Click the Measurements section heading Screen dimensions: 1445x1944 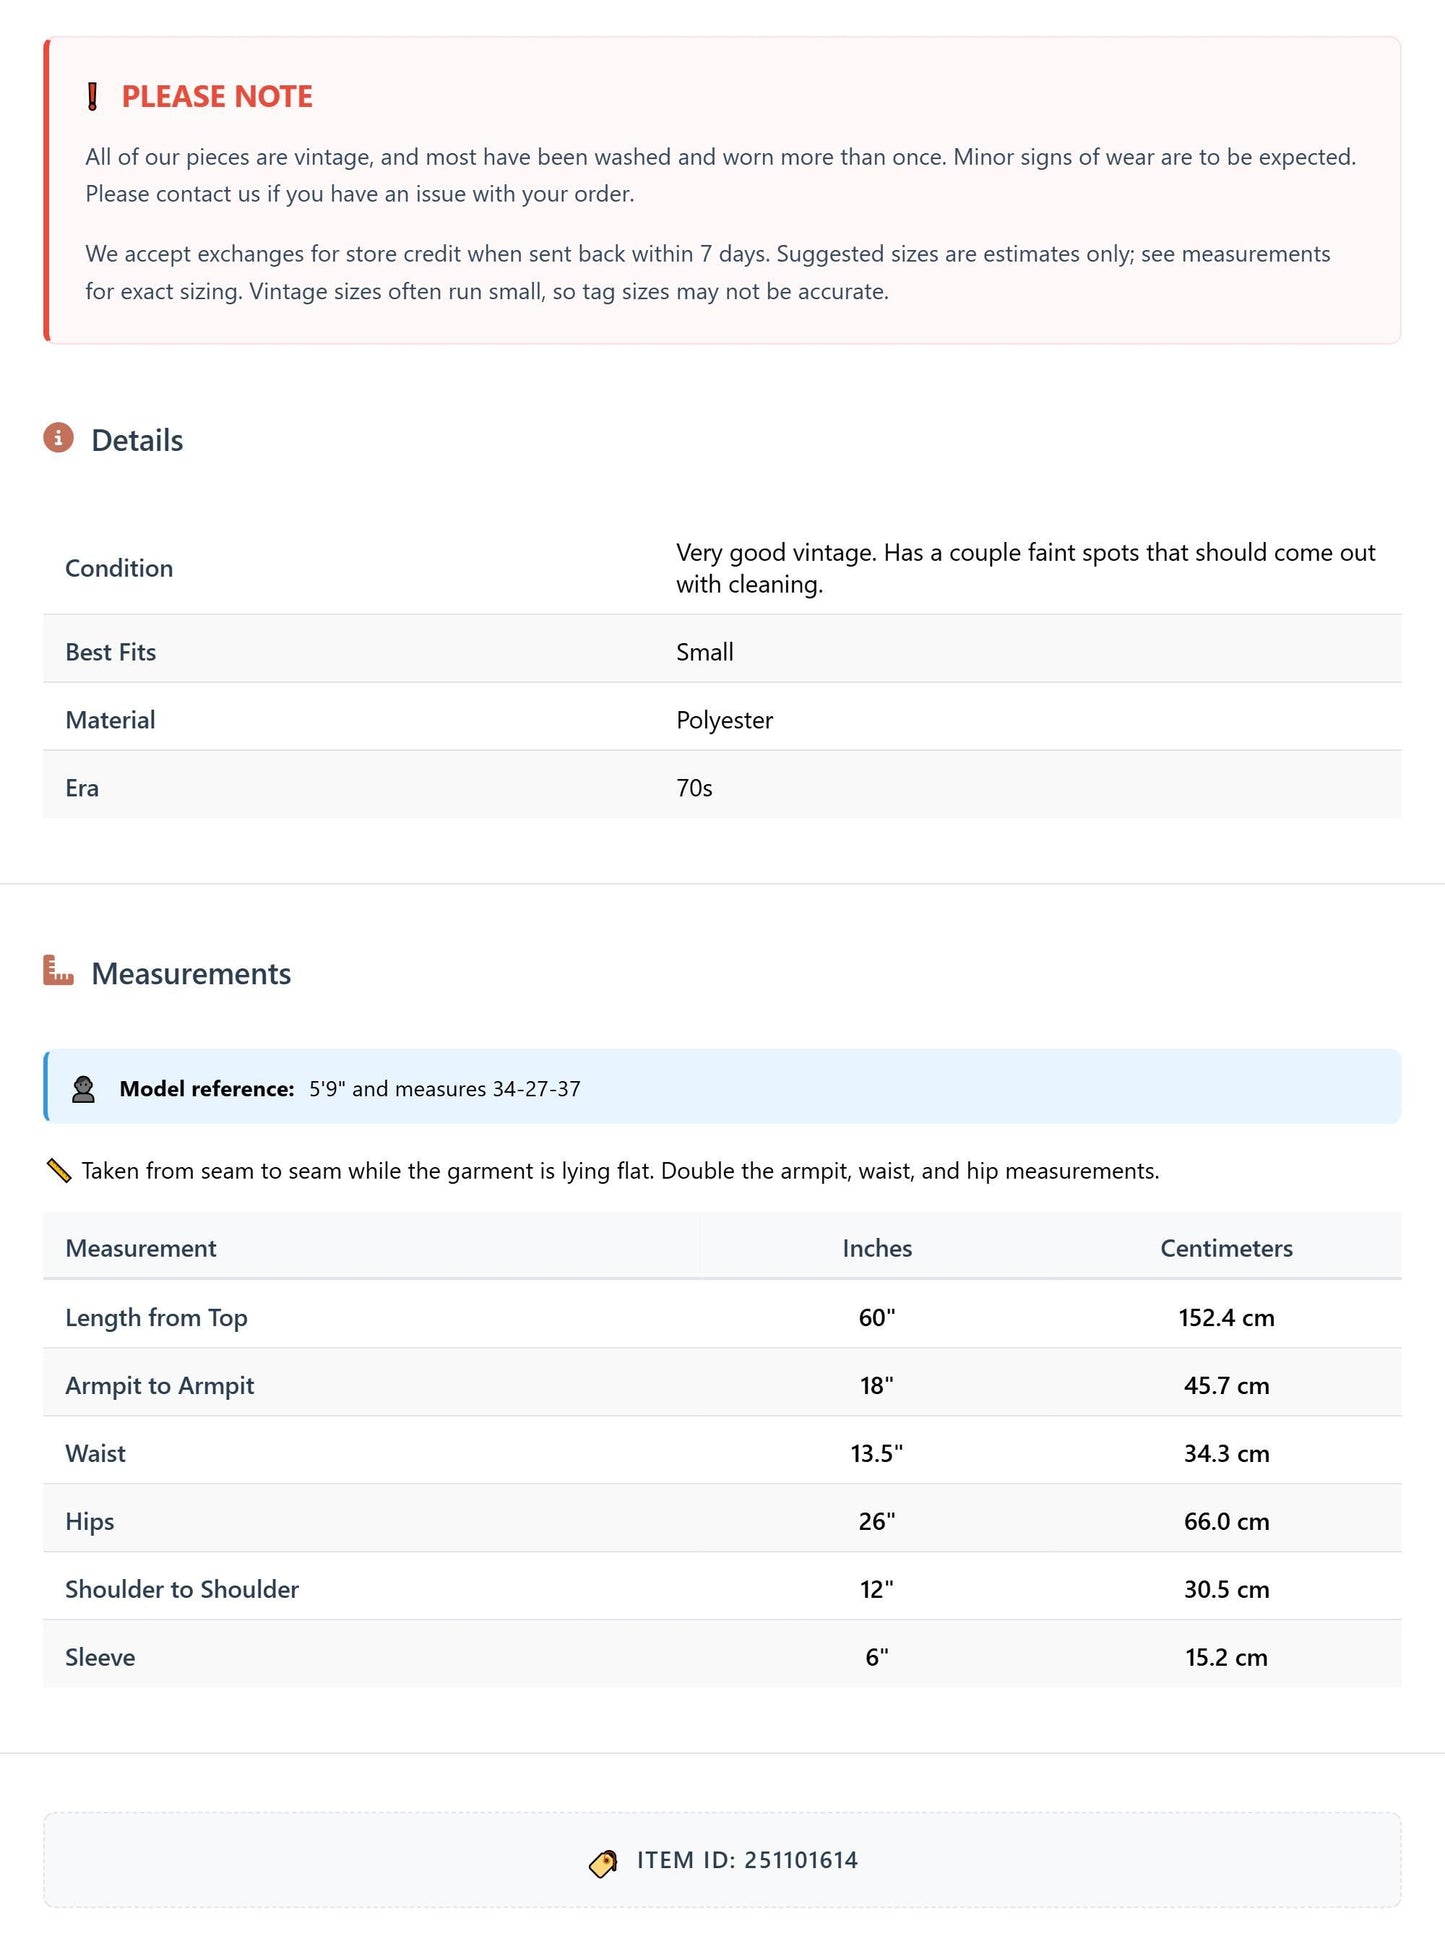(x=191, y=974)
